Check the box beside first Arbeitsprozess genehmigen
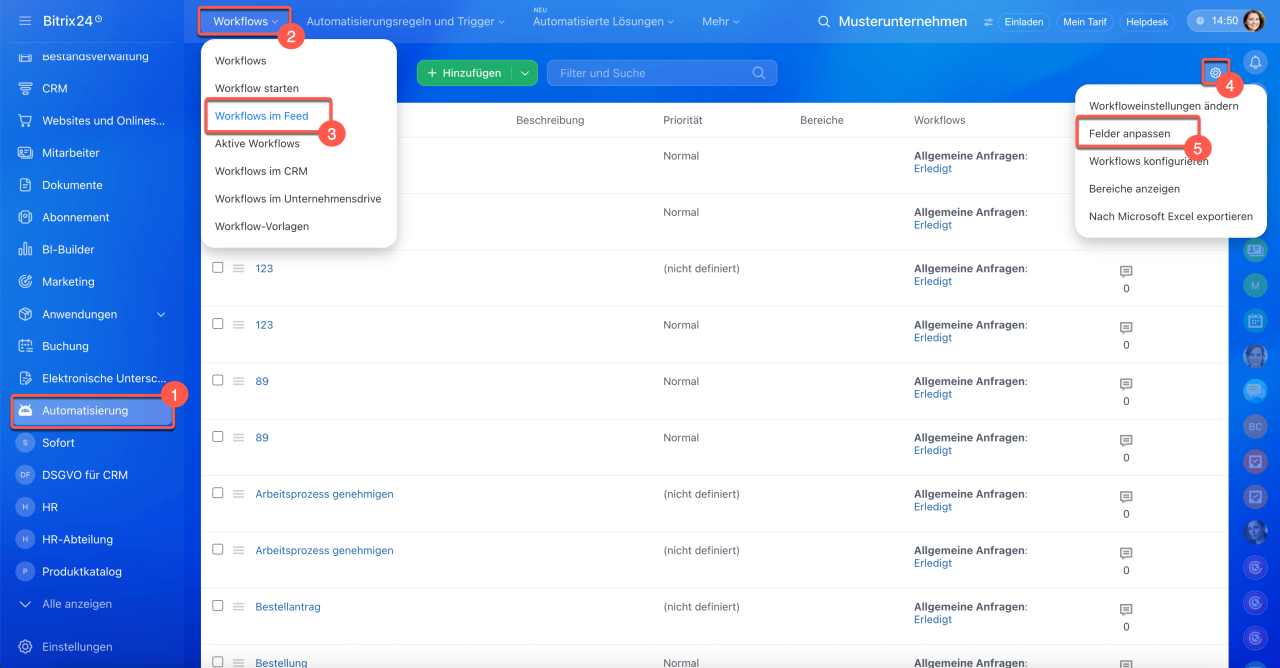 pos(218,493)
